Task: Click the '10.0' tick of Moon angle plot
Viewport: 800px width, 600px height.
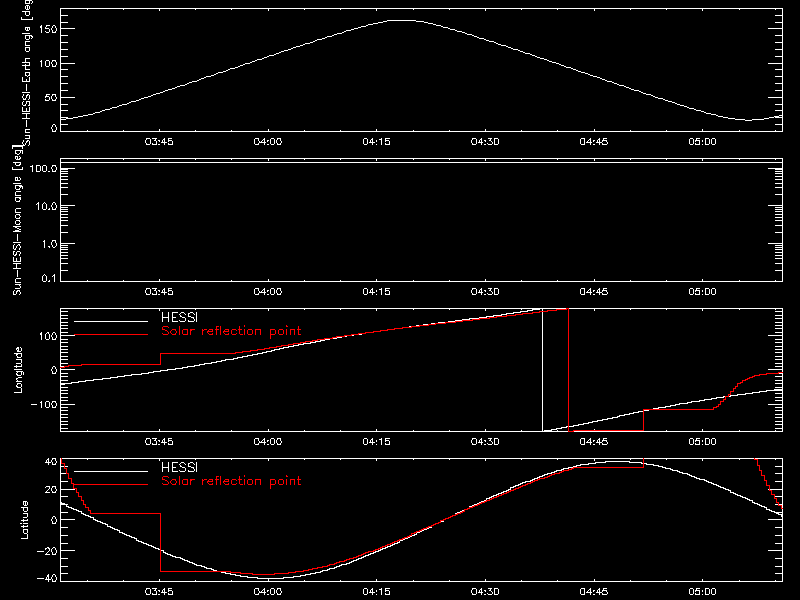Action: (x=46, y=206)
